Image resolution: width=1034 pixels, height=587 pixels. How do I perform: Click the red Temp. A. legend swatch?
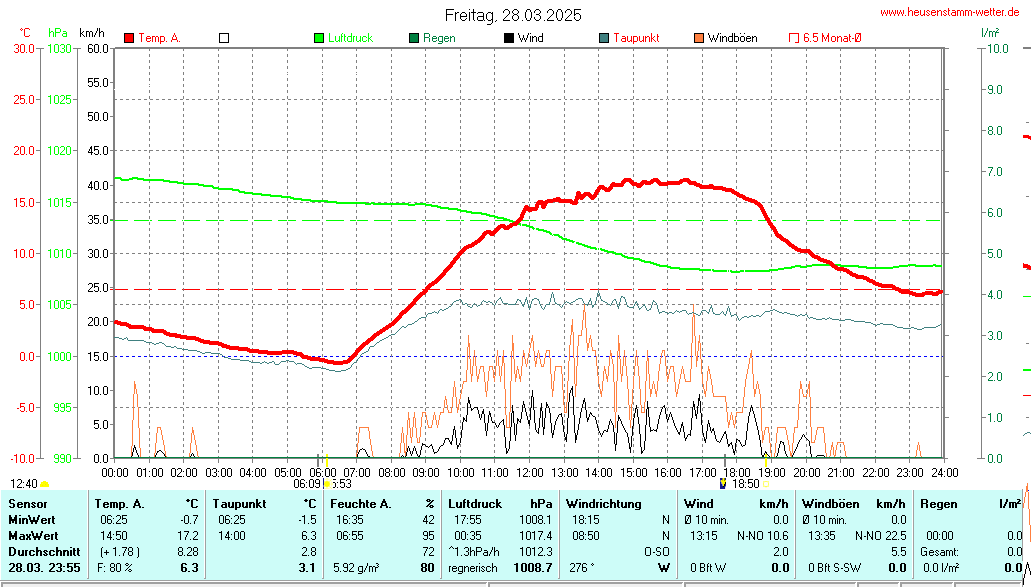[129, 38]
